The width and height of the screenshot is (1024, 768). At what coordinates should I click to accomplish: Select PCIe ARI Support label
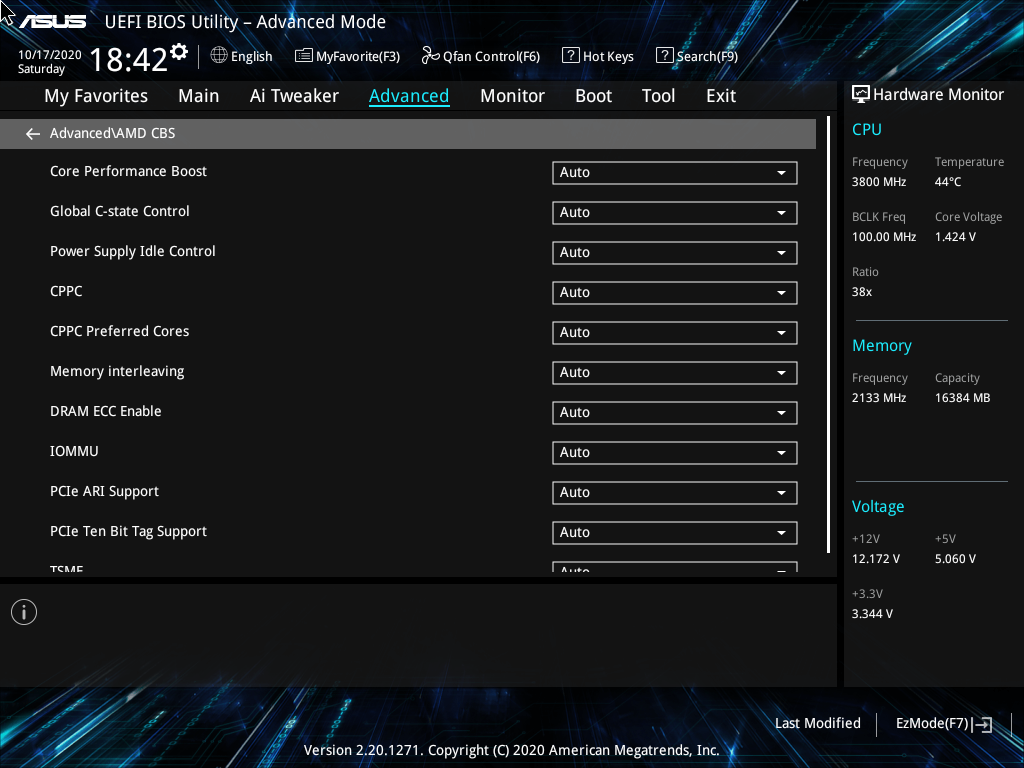104,492
